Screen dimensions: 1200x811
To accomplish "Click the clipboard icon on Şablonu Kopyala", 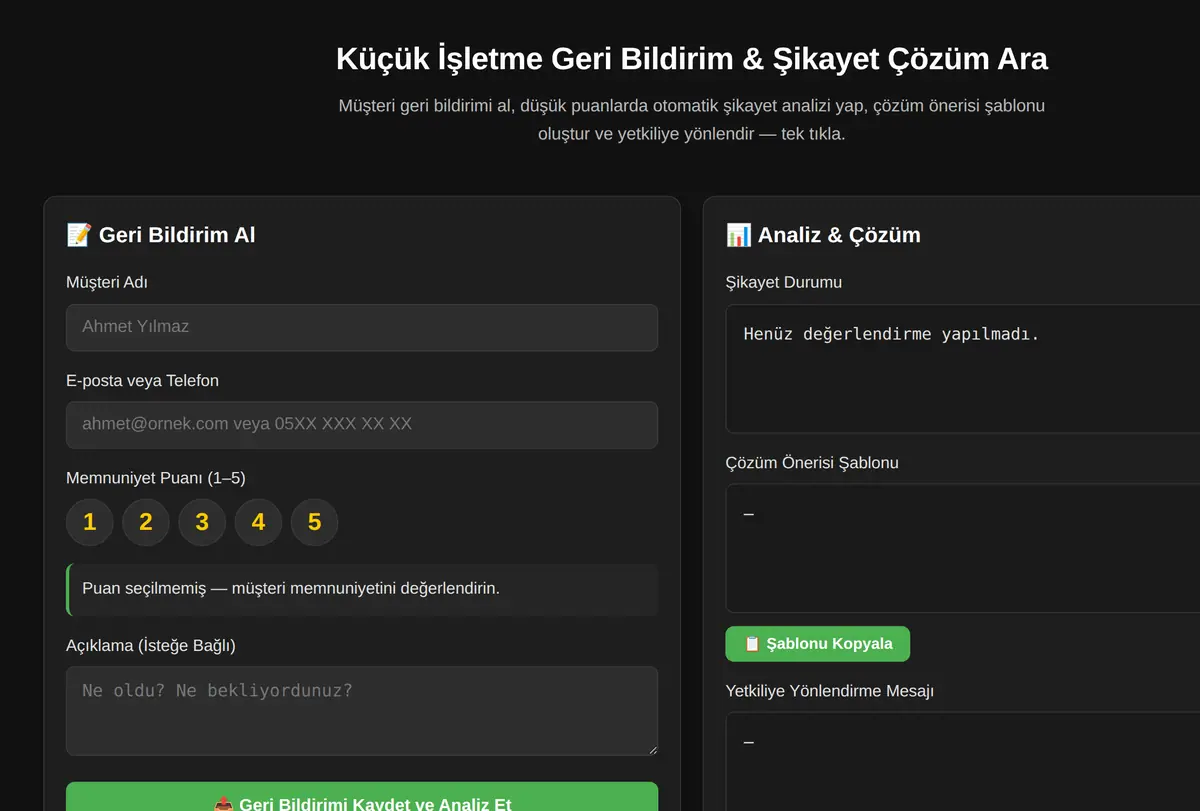I will pyautogui.click(x=753, y=644).
